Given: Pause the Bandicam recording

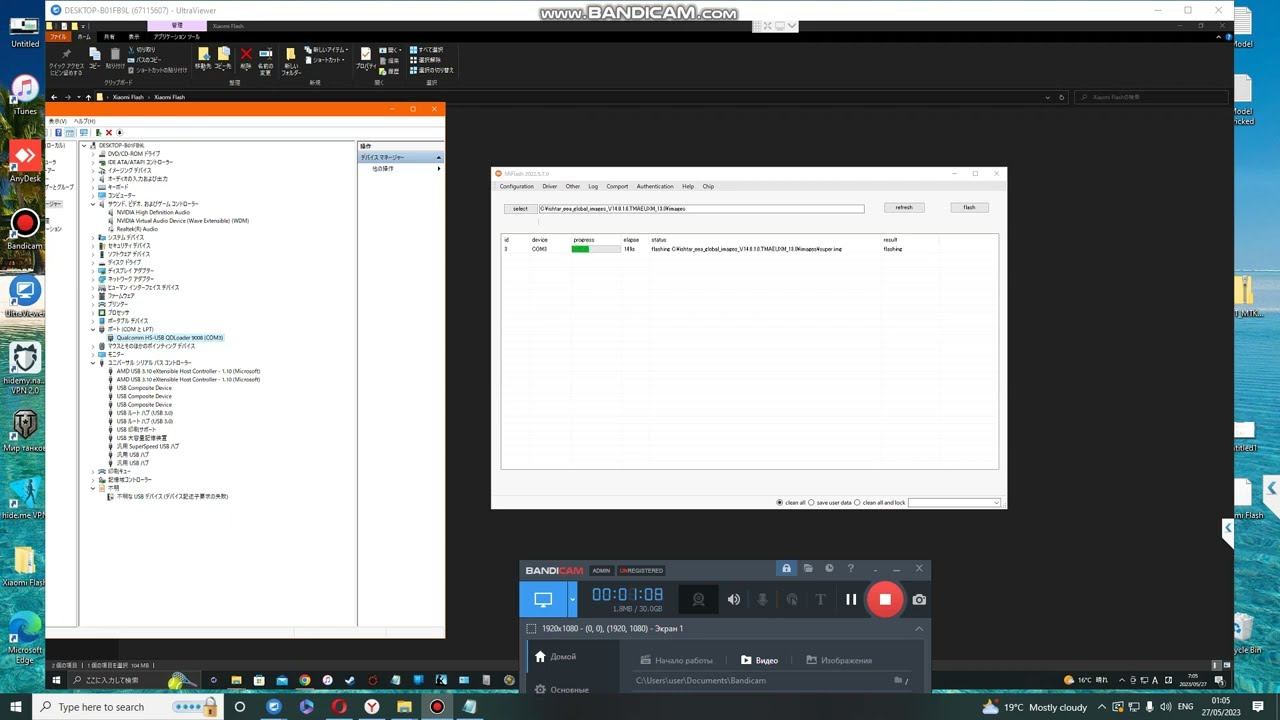Looking at the screenshot, I should (x=851, y=599).
